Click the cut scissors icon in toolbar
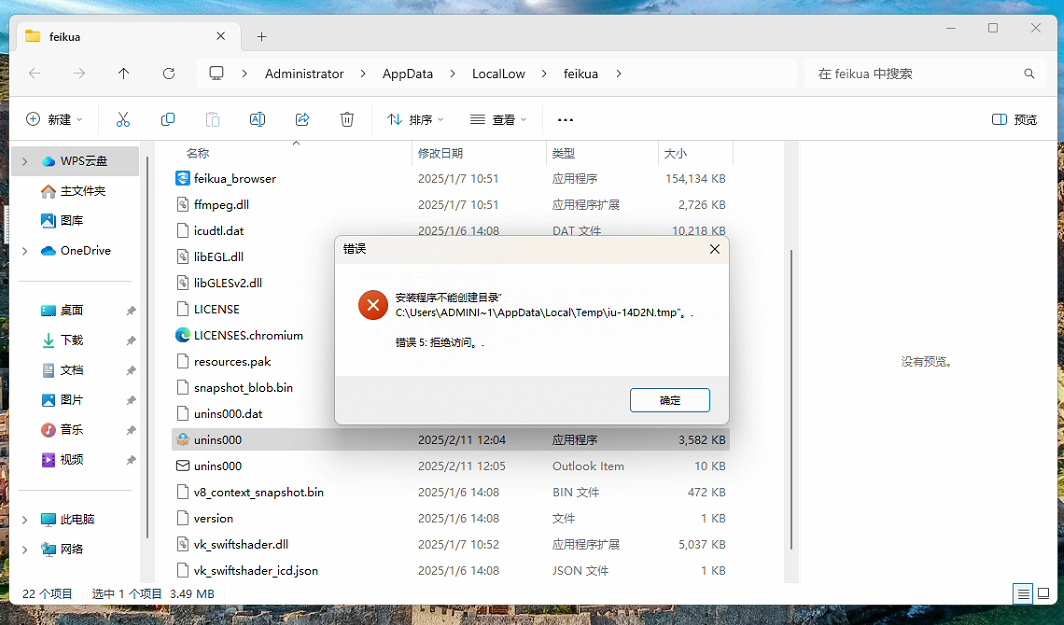This screenshot has width=1064, height=625. coord(123,119)
